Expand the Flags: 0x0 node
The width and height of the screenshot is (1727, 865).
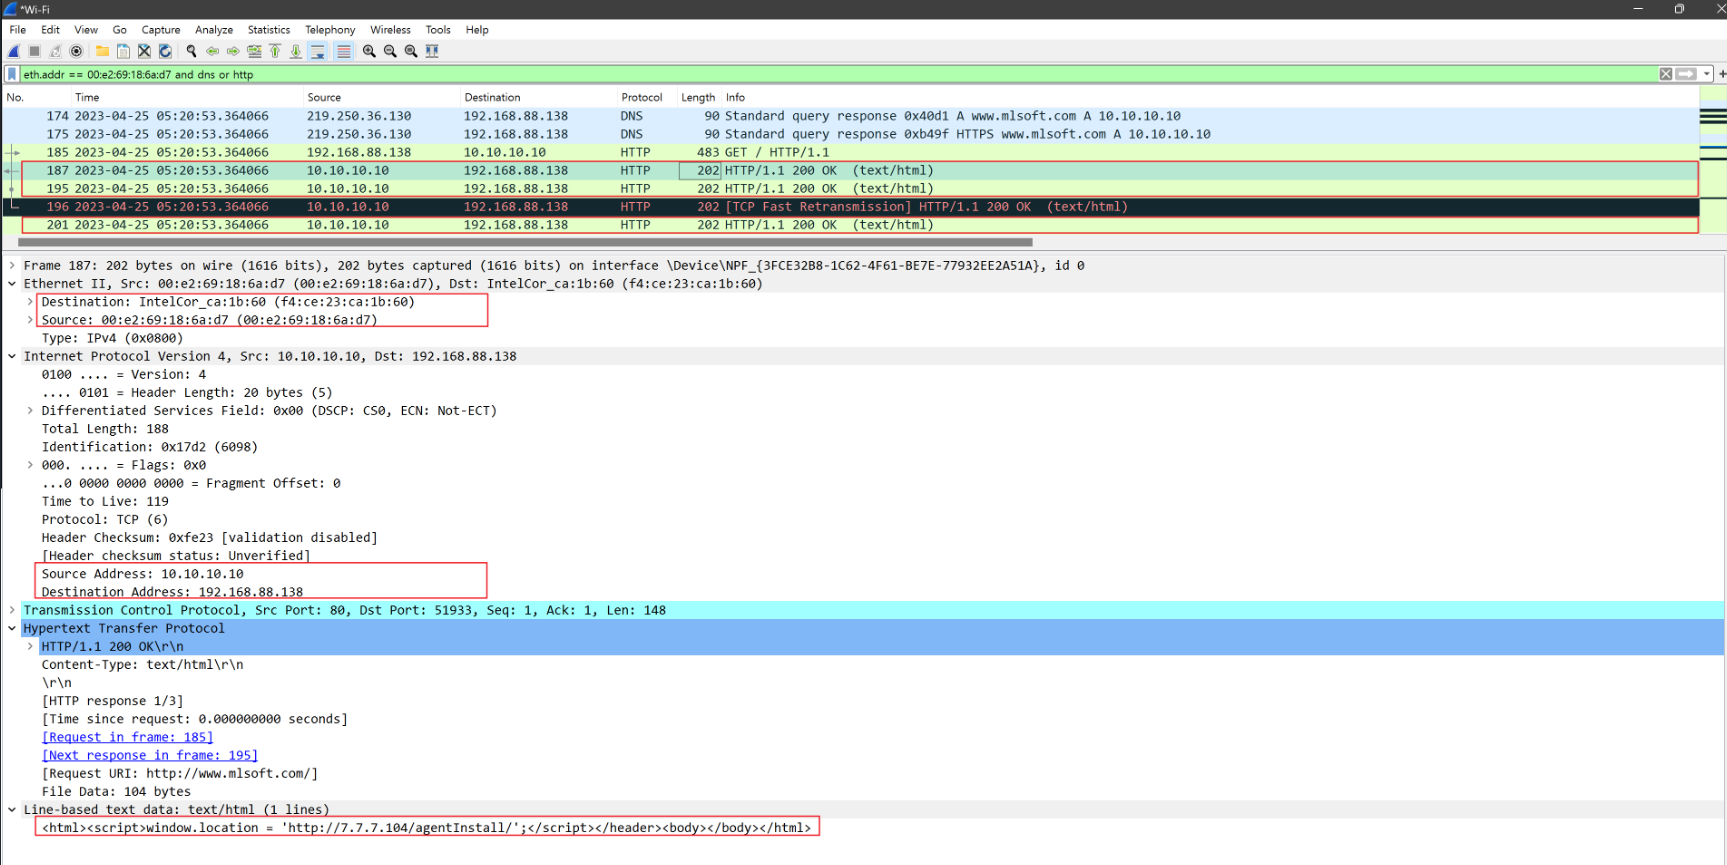[x=30, y=465]
